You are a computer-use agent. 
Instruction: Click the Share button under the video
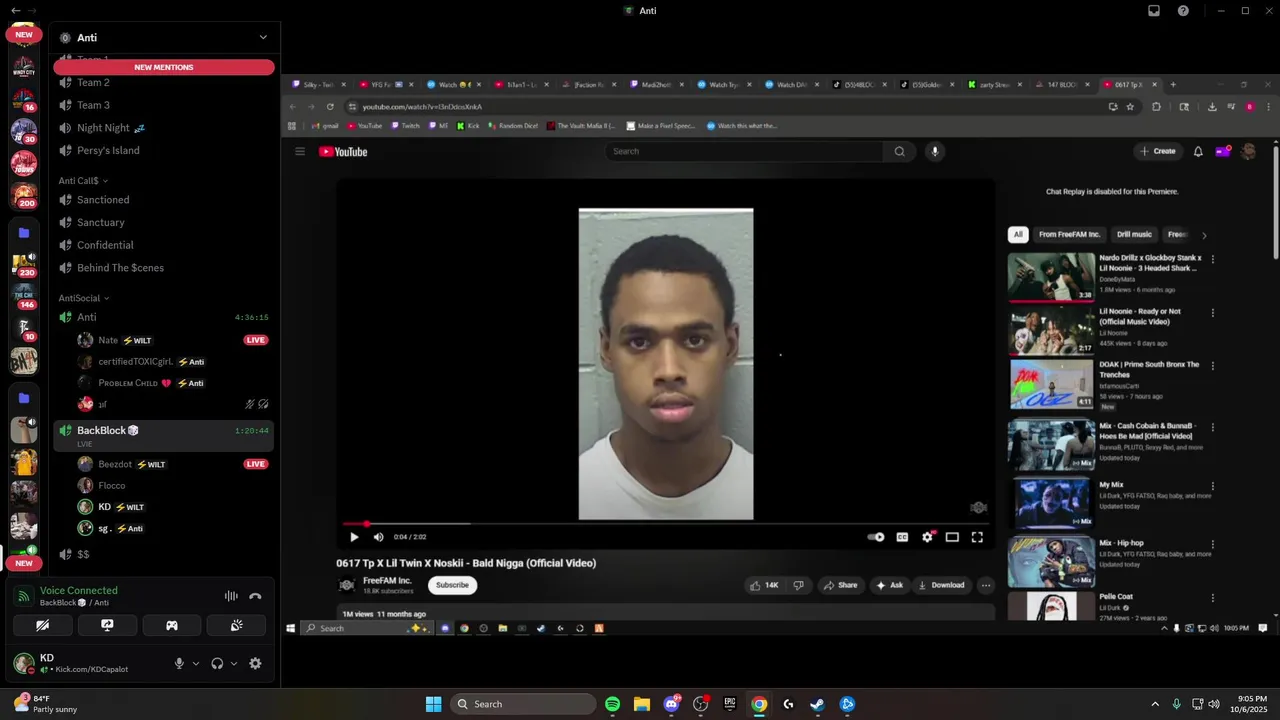[841, 585]
